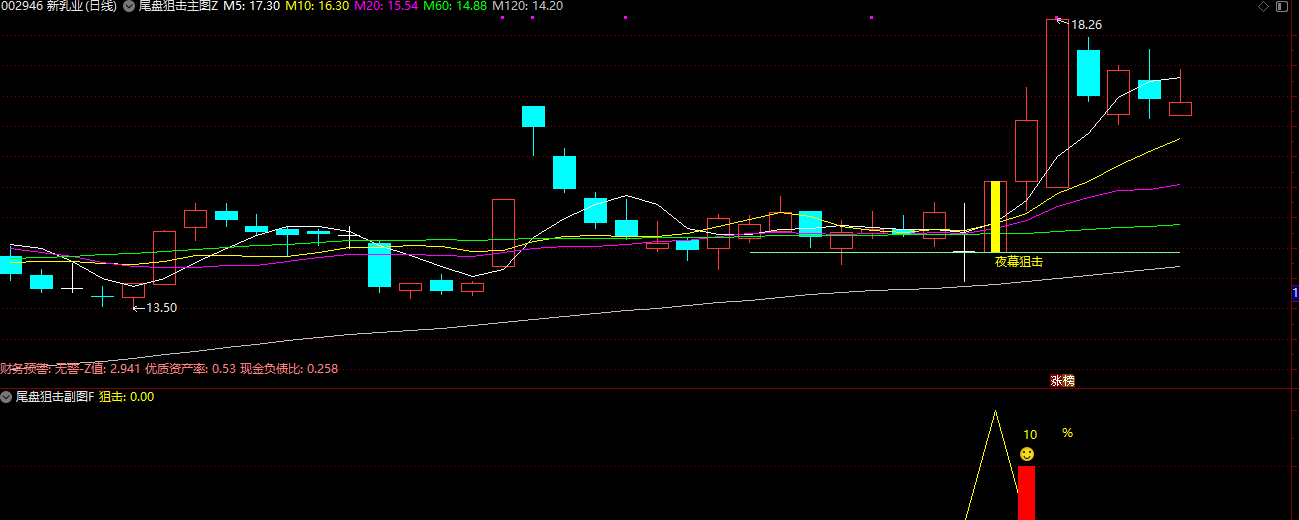Click the diamond icon at top right
1299x520 pixels.
(x=1263, y=6)
